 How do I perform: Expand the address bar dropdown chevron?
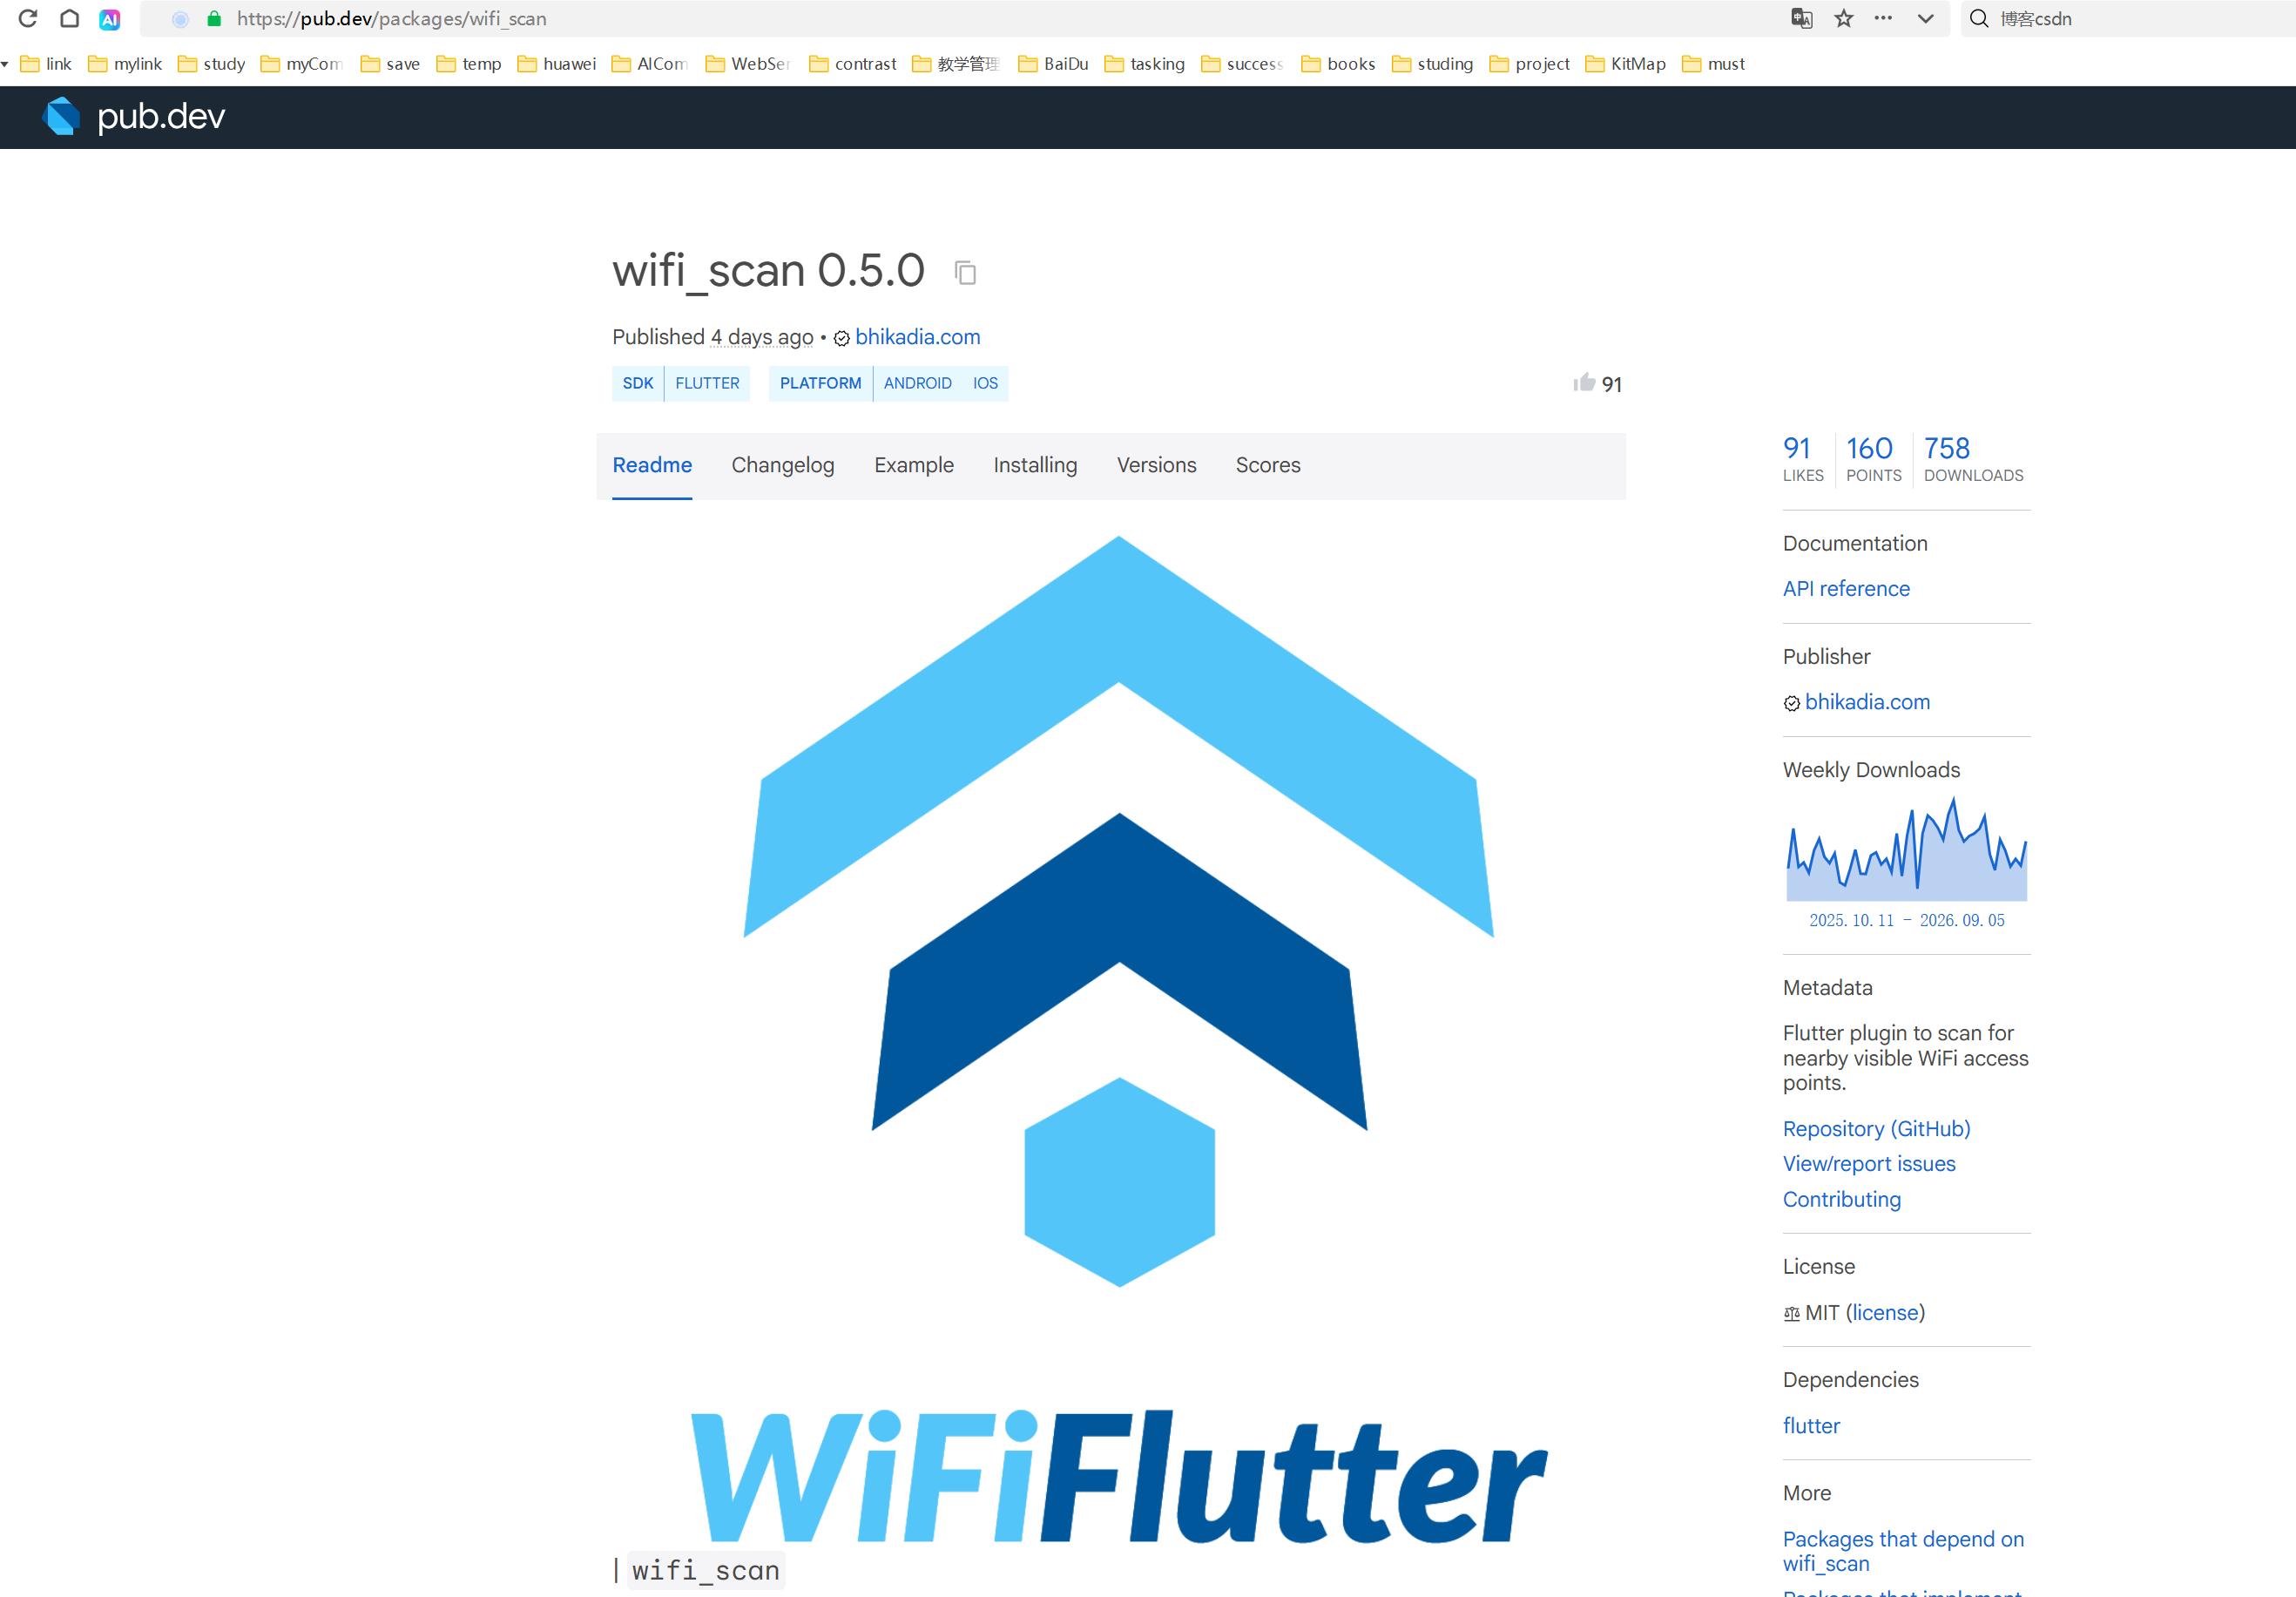pyautogui.click(x=1925, y=19)
